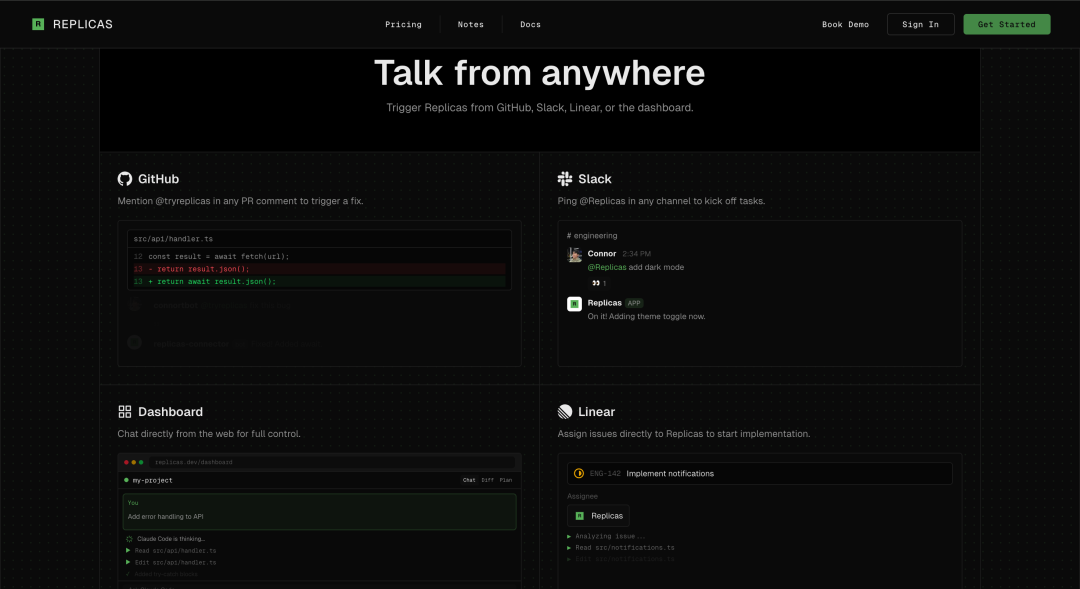Click the 'Claude Code is thinking...' spinner icon

[x=129, y=539]
